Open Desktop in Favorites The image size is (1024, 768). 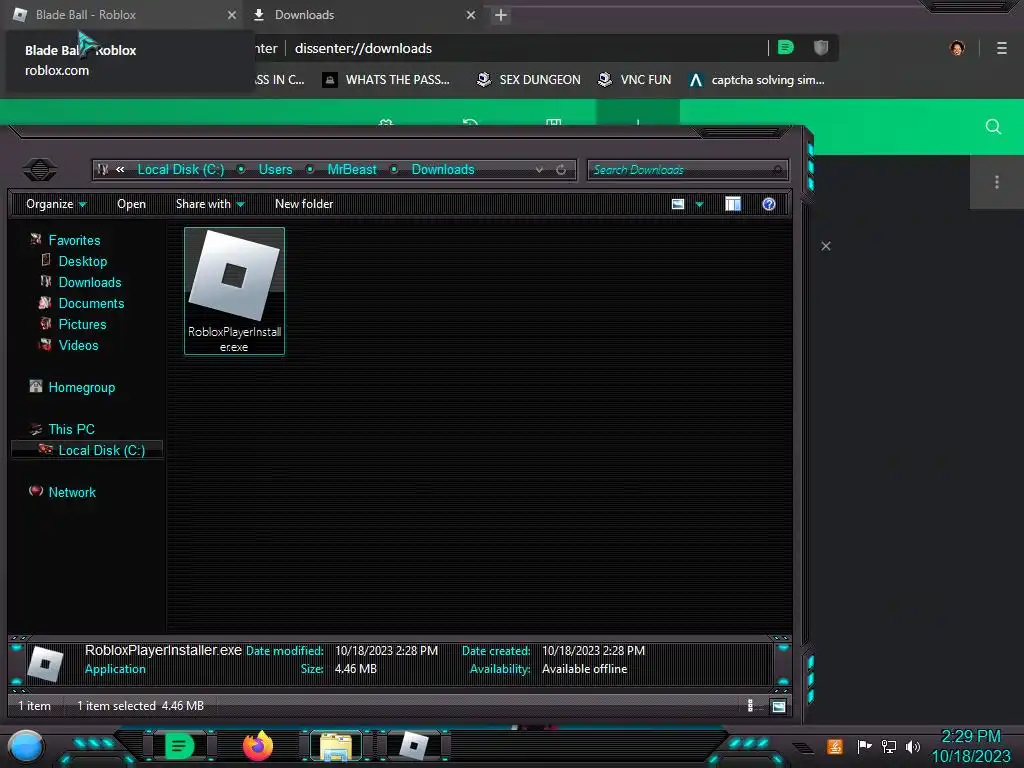(82, 261)
